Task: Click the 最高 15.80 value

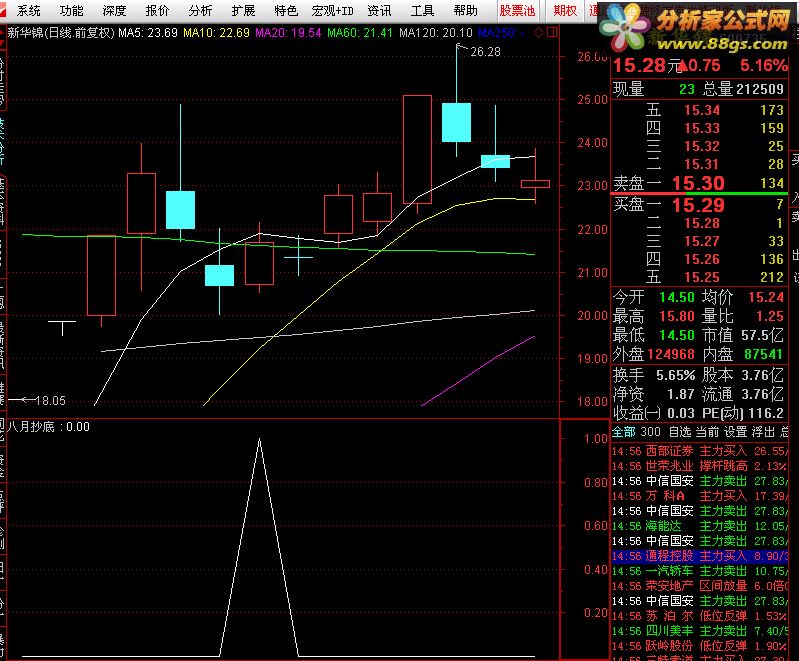Action: pos(677,316)
